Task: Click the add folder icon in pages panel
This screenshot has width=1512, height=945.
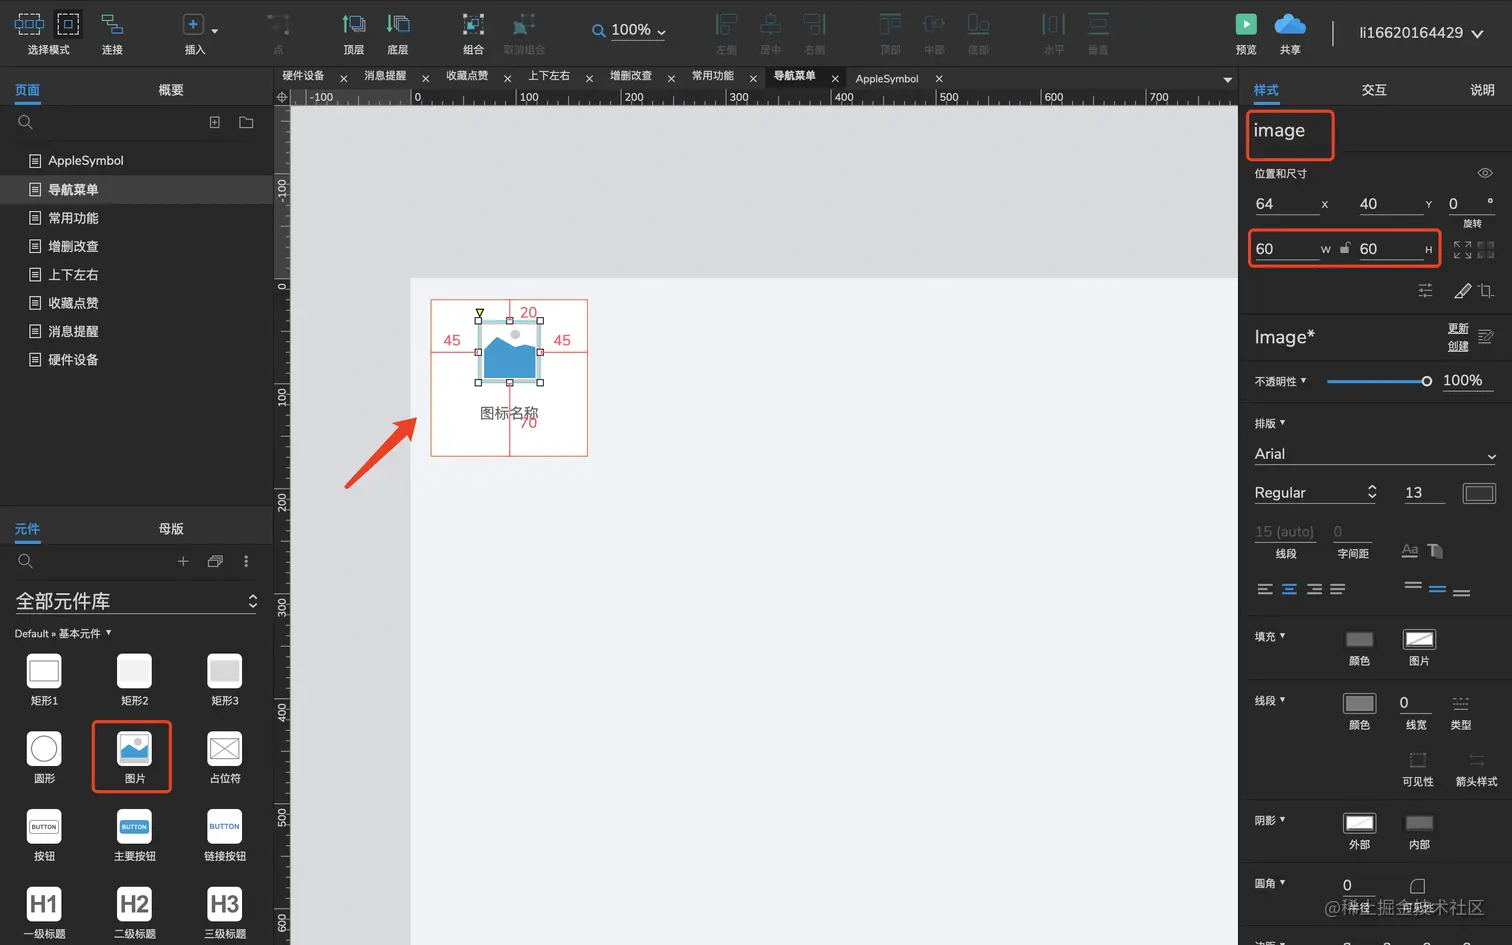Action: pos(246,122)
